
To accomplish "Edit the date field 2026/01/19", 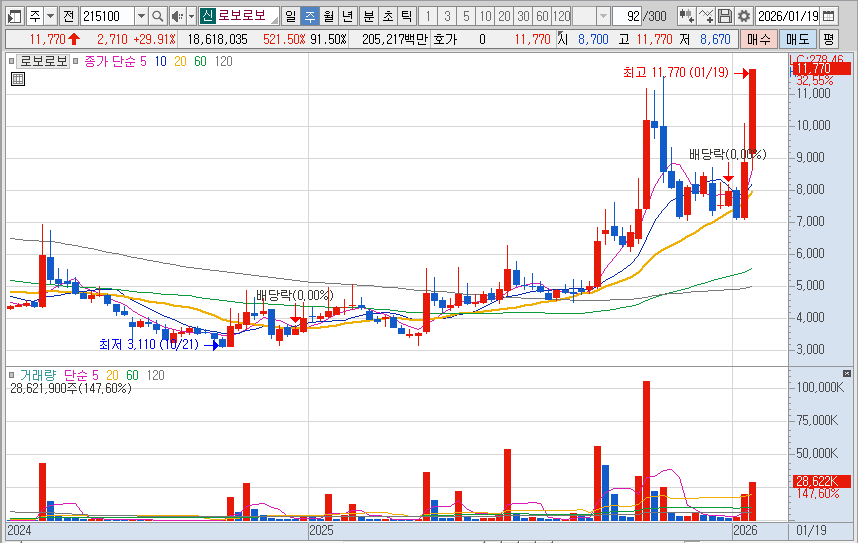I will [788, 16].
